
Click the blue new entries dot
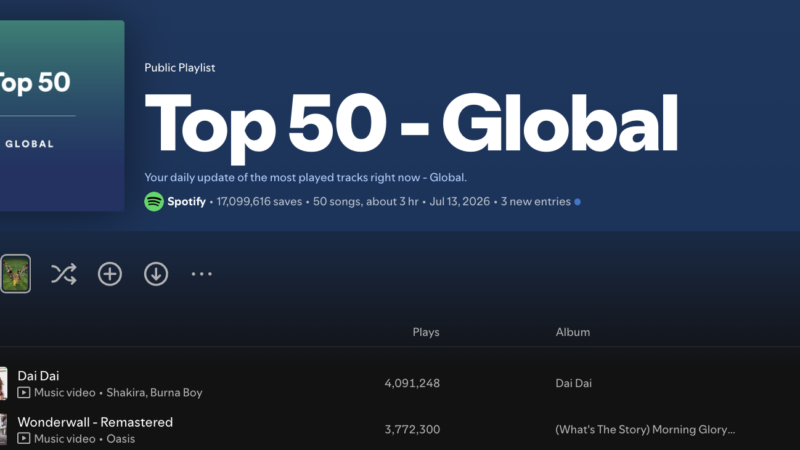[x=578, y=202]
